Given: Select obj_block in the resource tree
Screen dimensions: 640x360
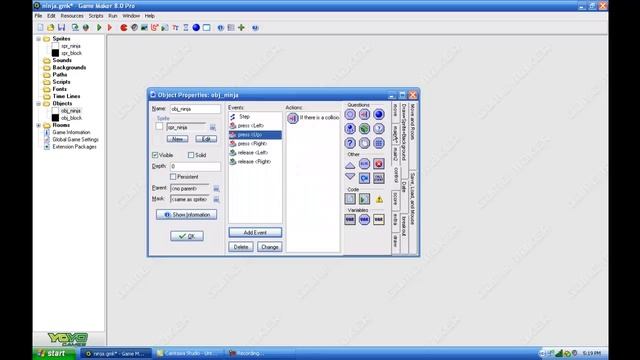Looking at the screenshot, I should click(x=71, y=118).
